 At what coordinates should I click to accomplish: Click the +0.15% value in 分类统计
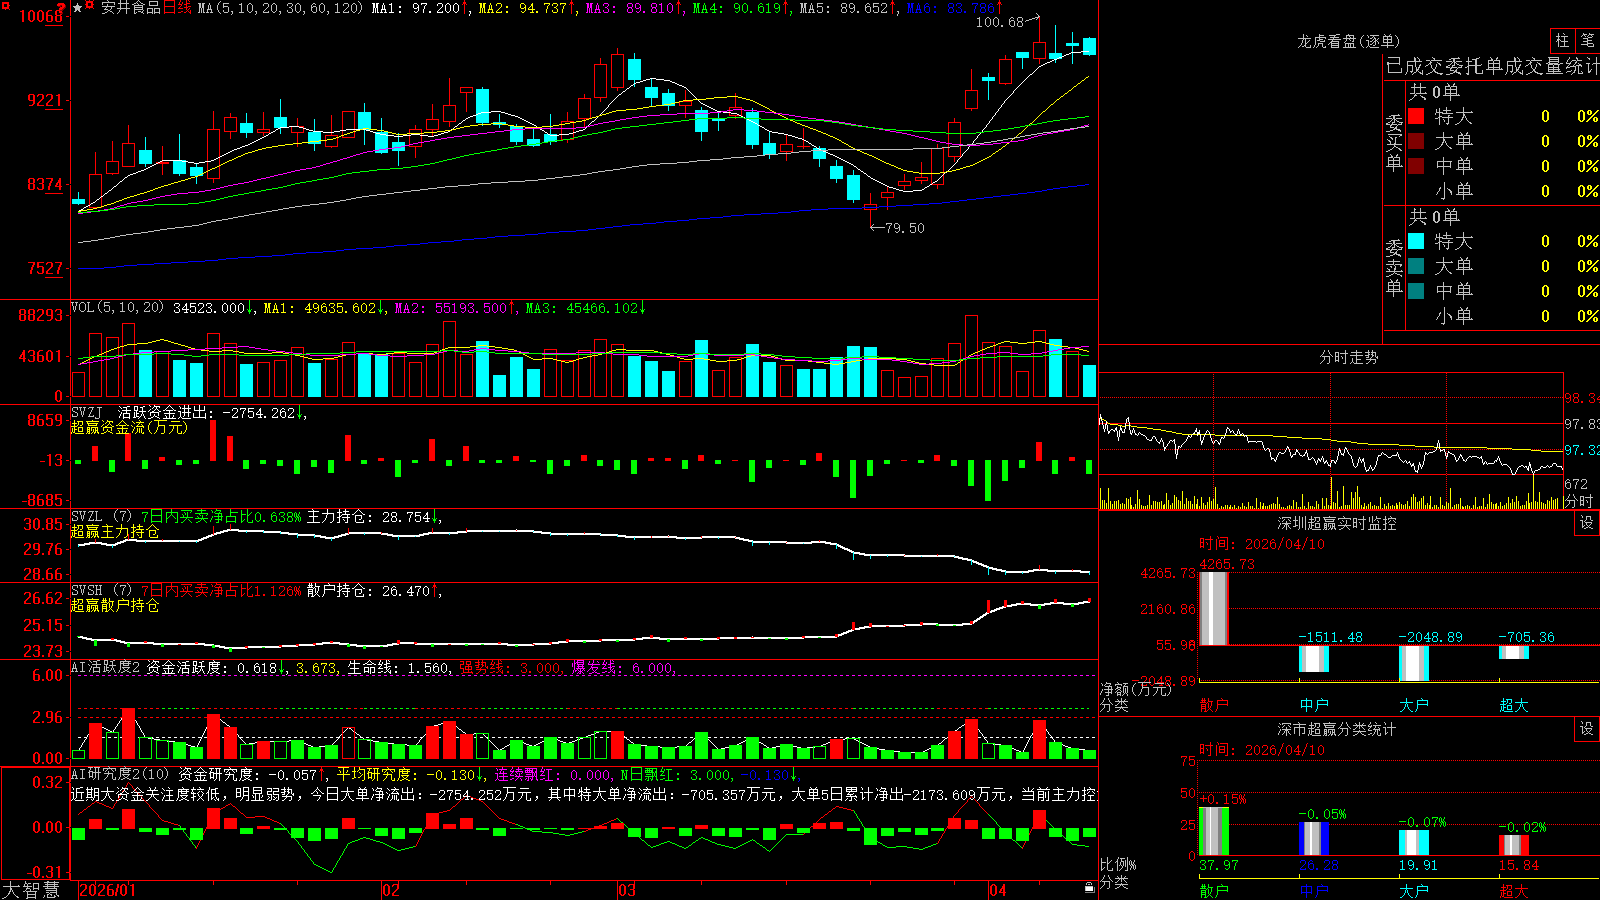pyautogui.click(x=1223, y=799)
